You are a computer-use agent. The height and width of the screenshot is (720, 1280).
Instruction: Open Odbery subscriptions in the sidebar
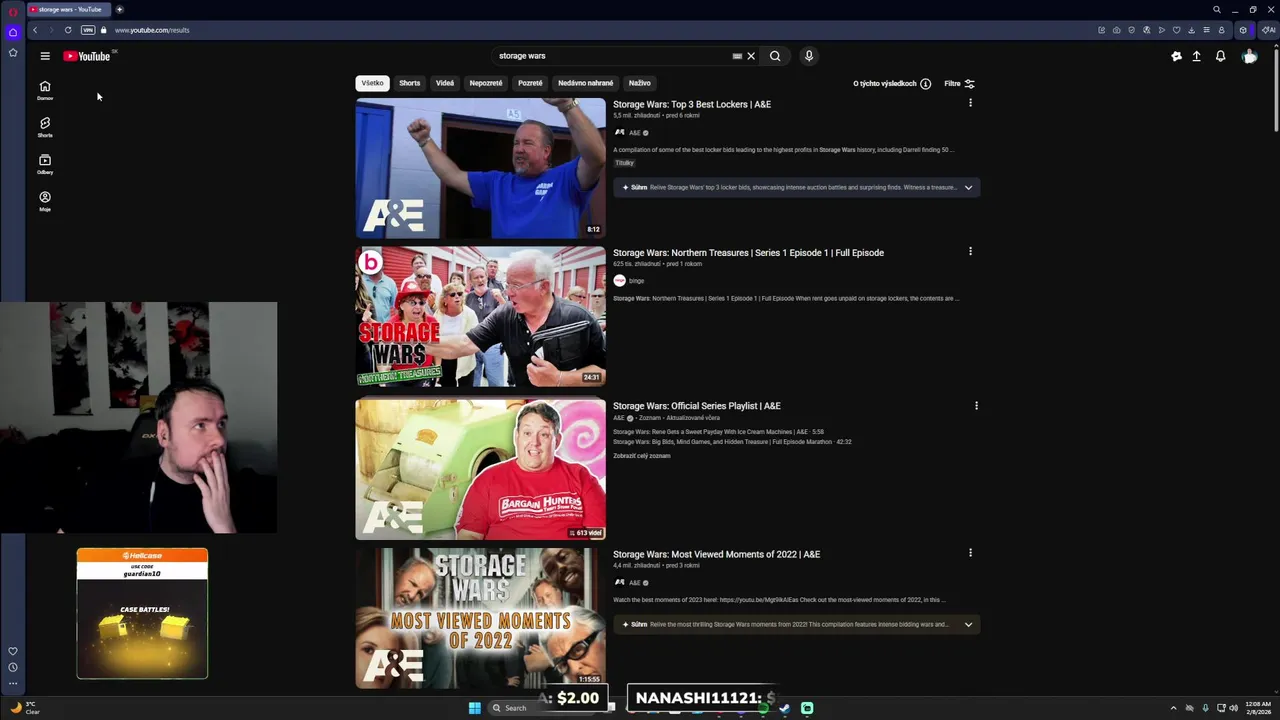[45, 164]
